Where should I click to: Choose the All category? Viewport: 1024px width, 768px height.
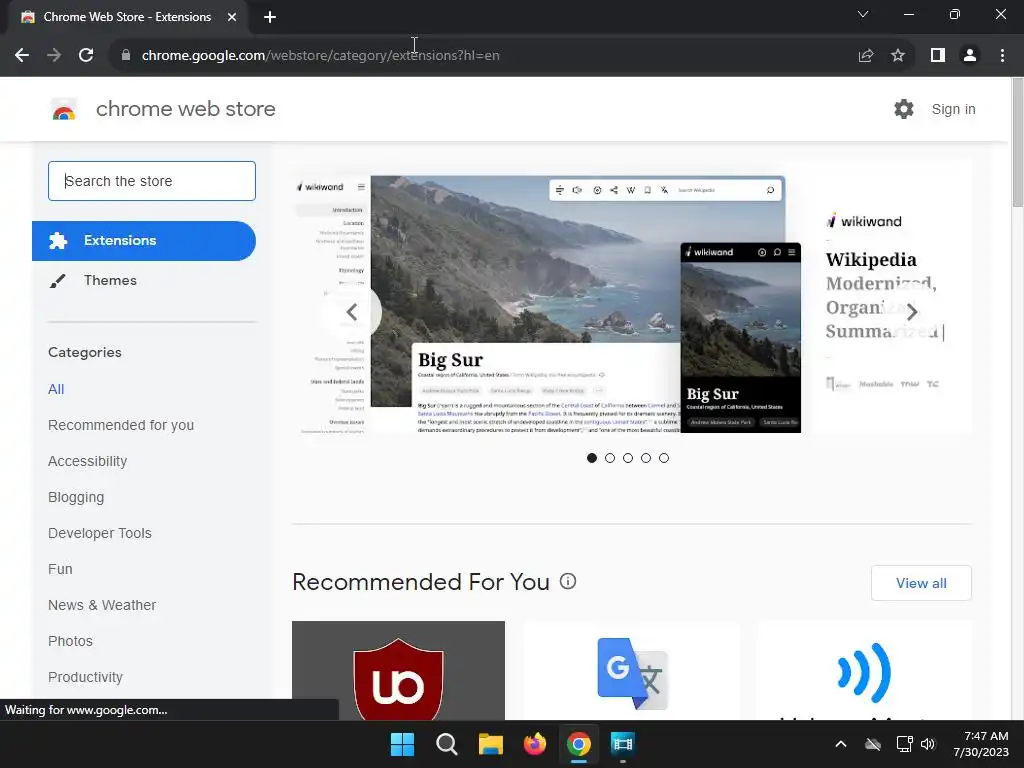pos(56,389)
